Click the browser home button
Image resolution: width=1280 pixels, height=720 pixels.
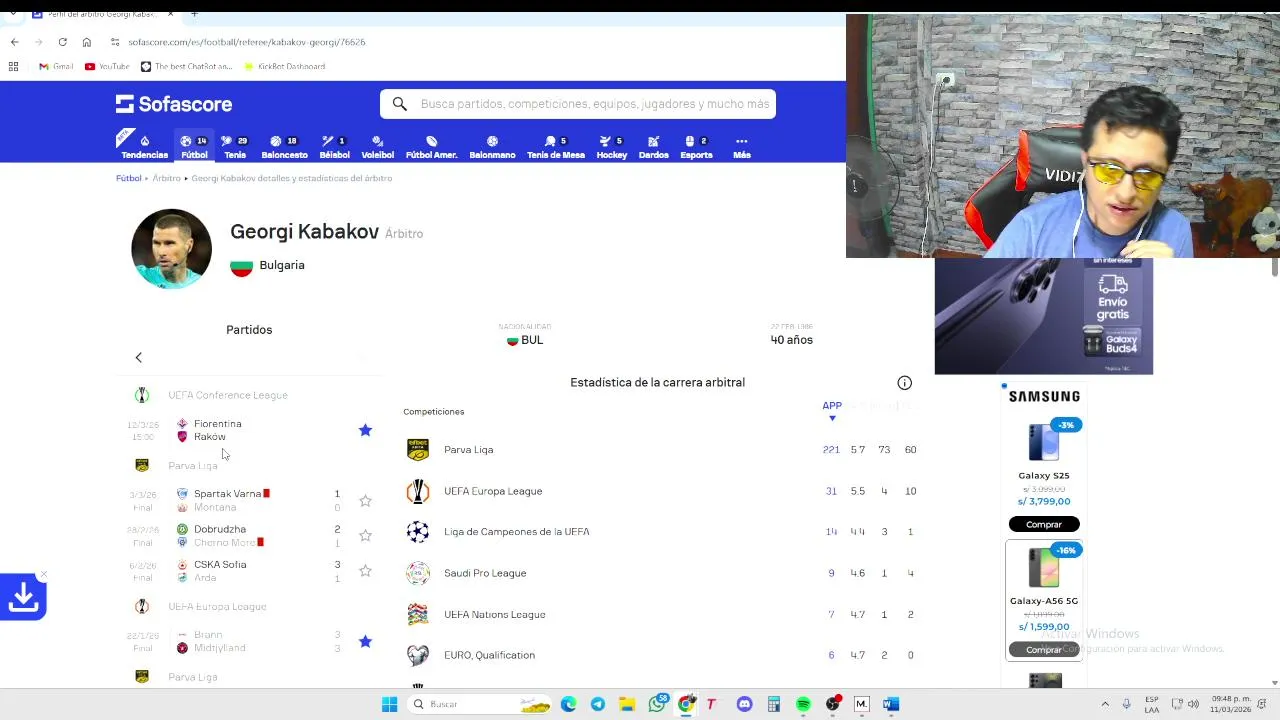point(87,42)
